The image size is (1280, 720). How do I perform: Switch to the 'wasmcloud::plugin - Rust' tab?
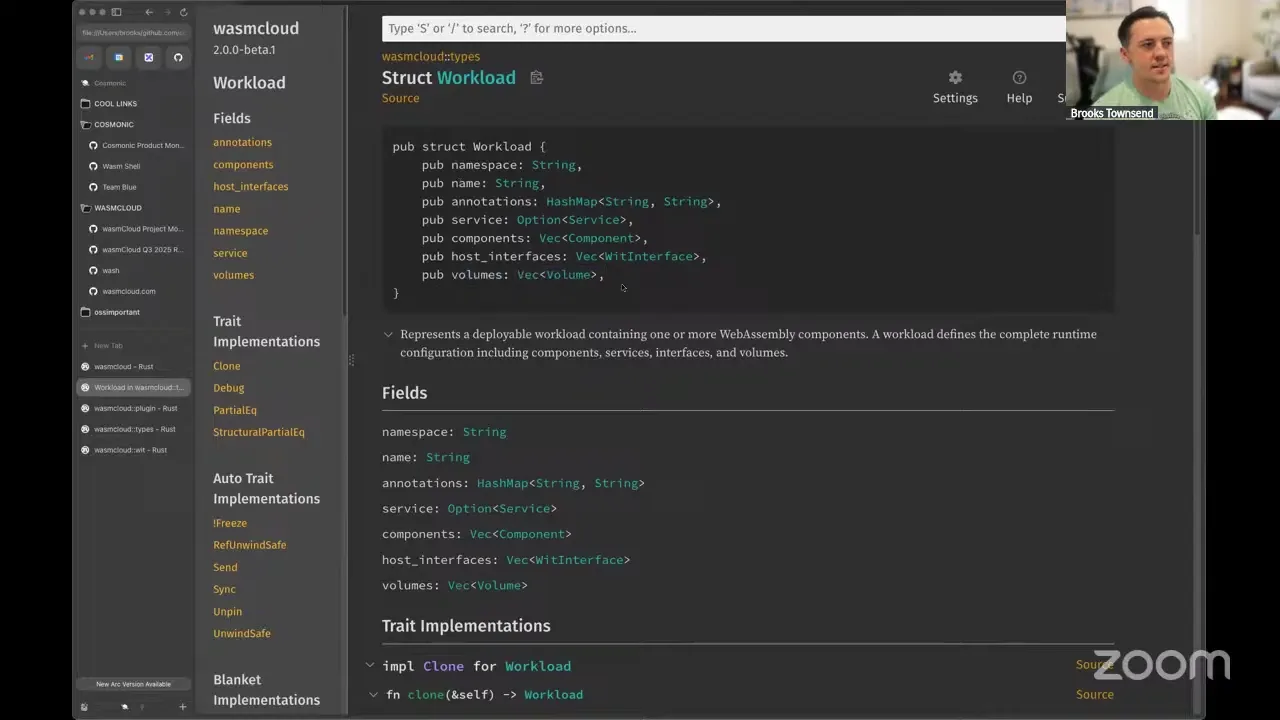pyautogui.click(x=133, y=408)
